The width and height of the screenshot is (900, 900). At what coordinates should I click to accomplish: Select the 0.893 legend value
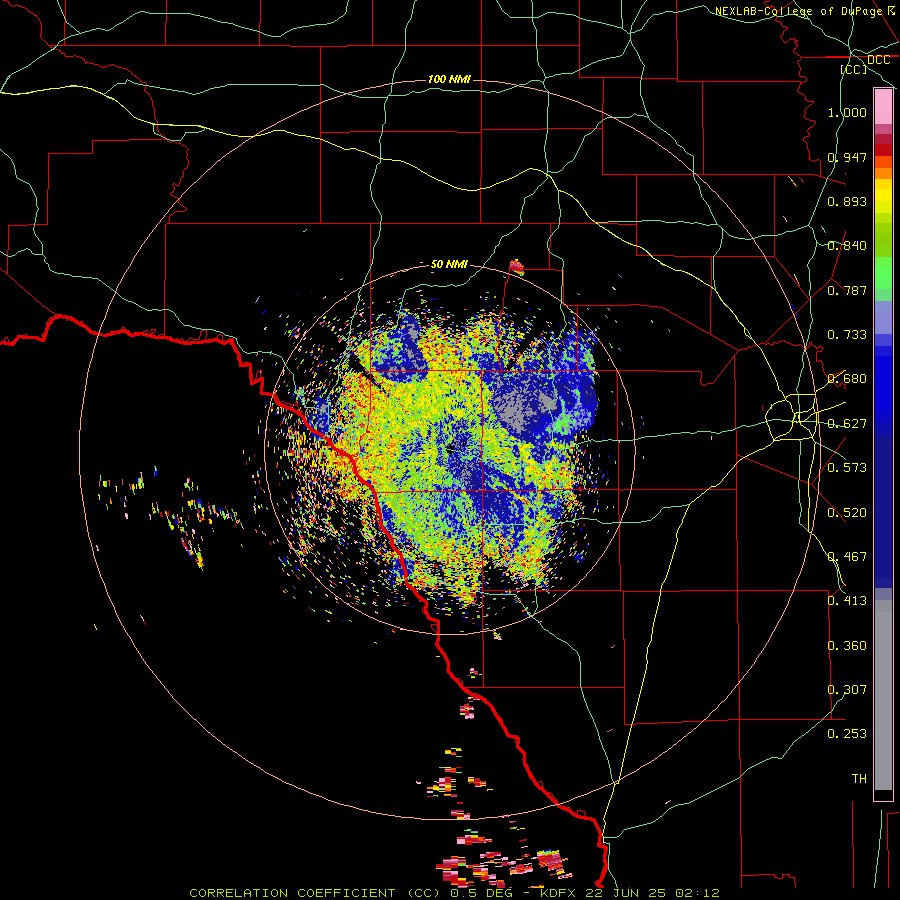point(847,201)
